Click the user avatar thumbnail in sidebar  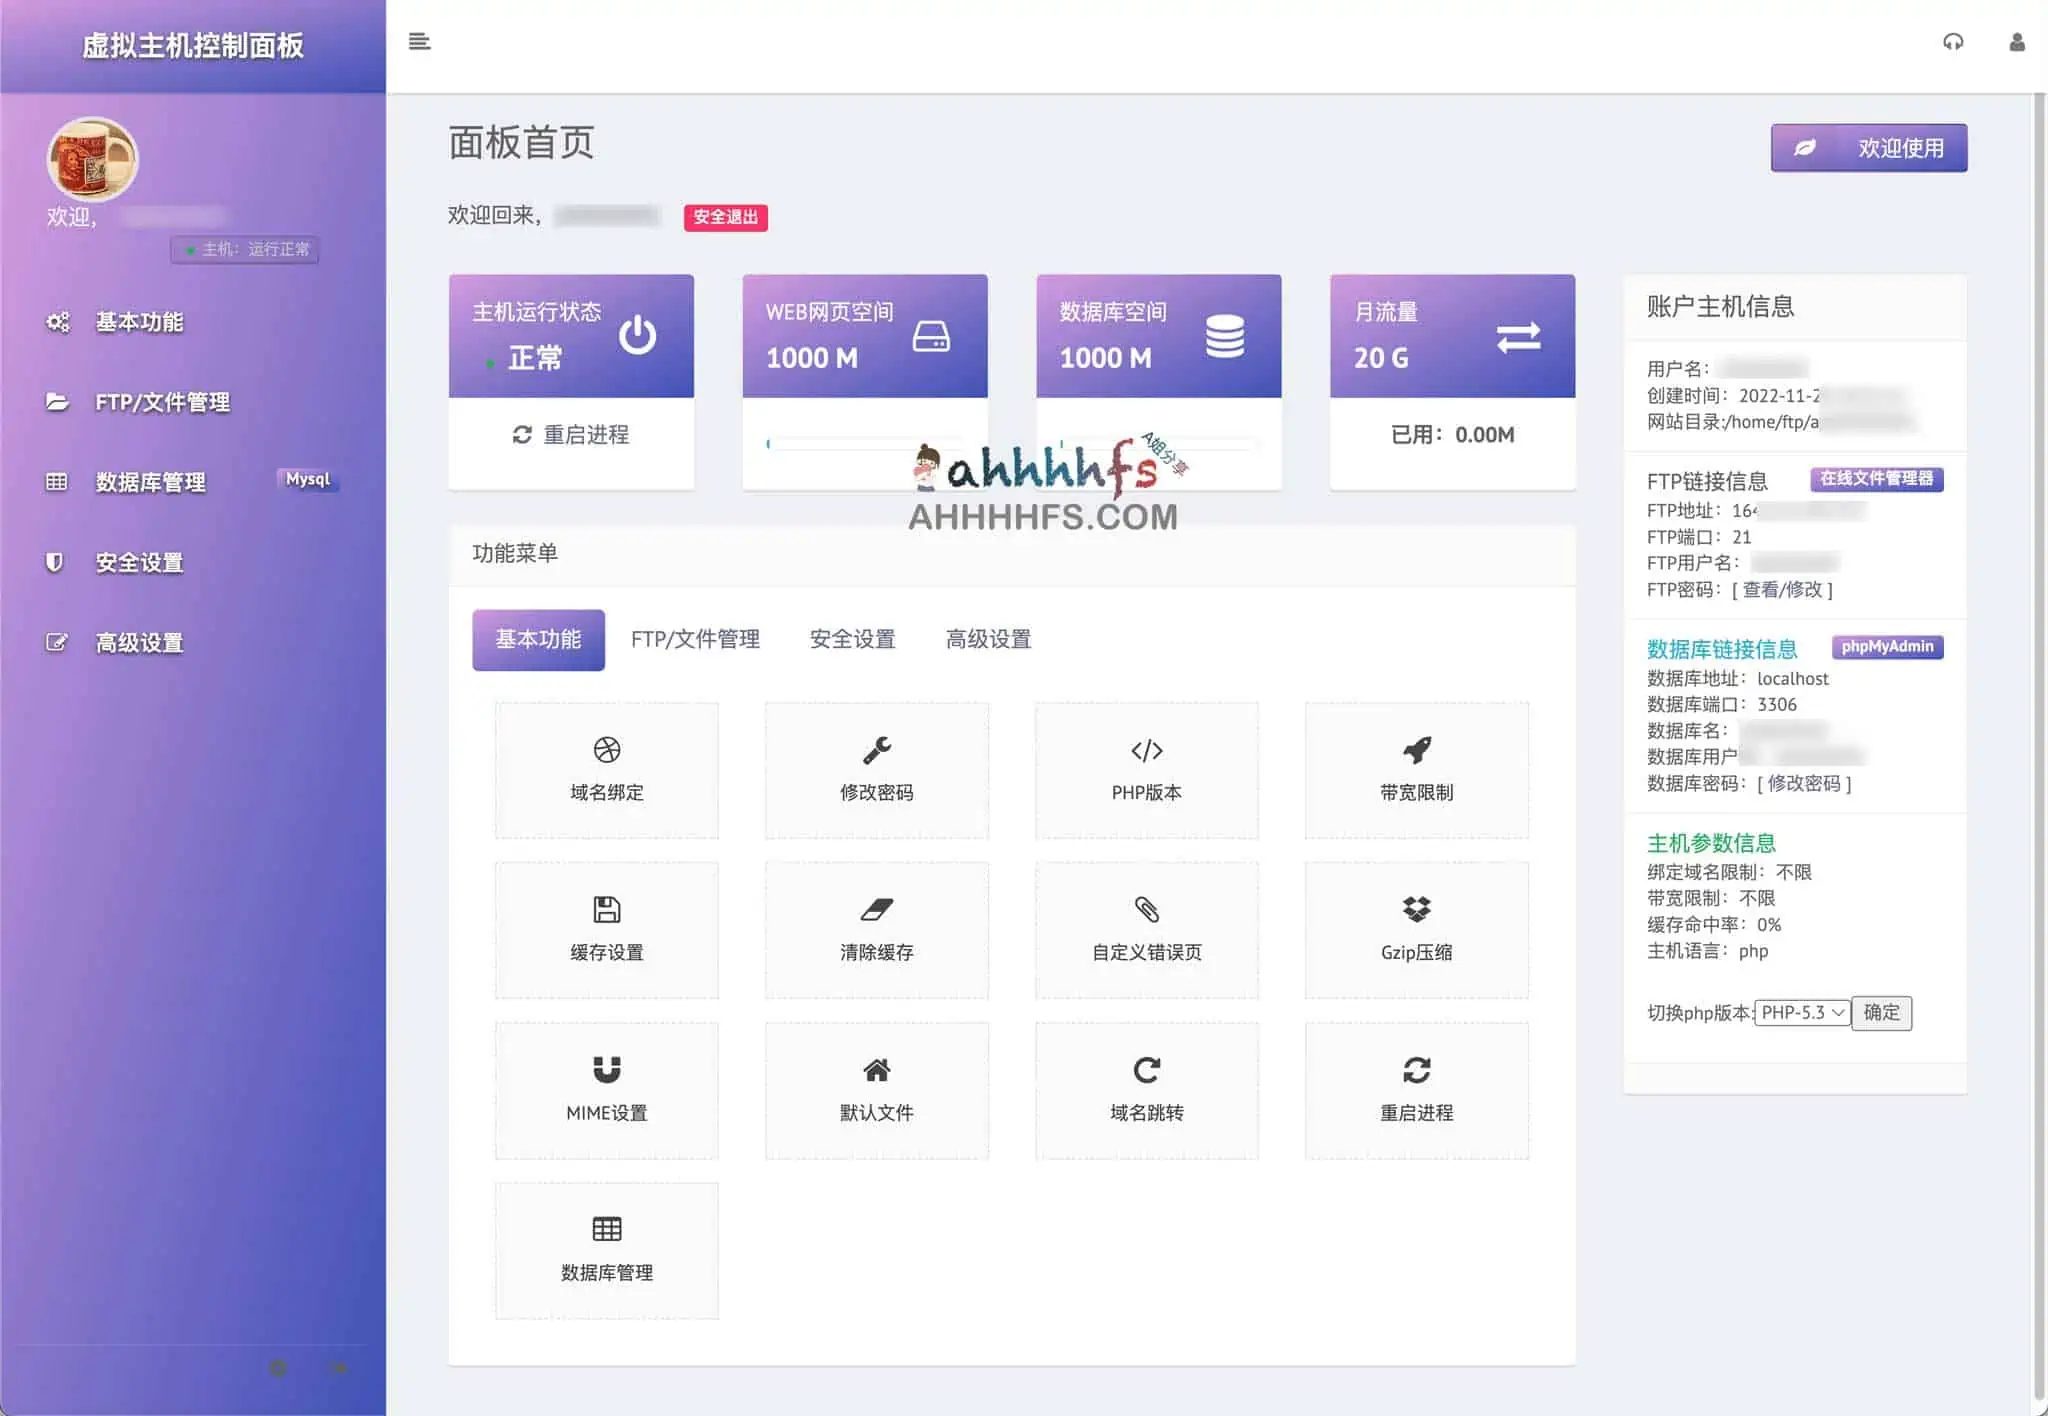[x=92, y=160]
